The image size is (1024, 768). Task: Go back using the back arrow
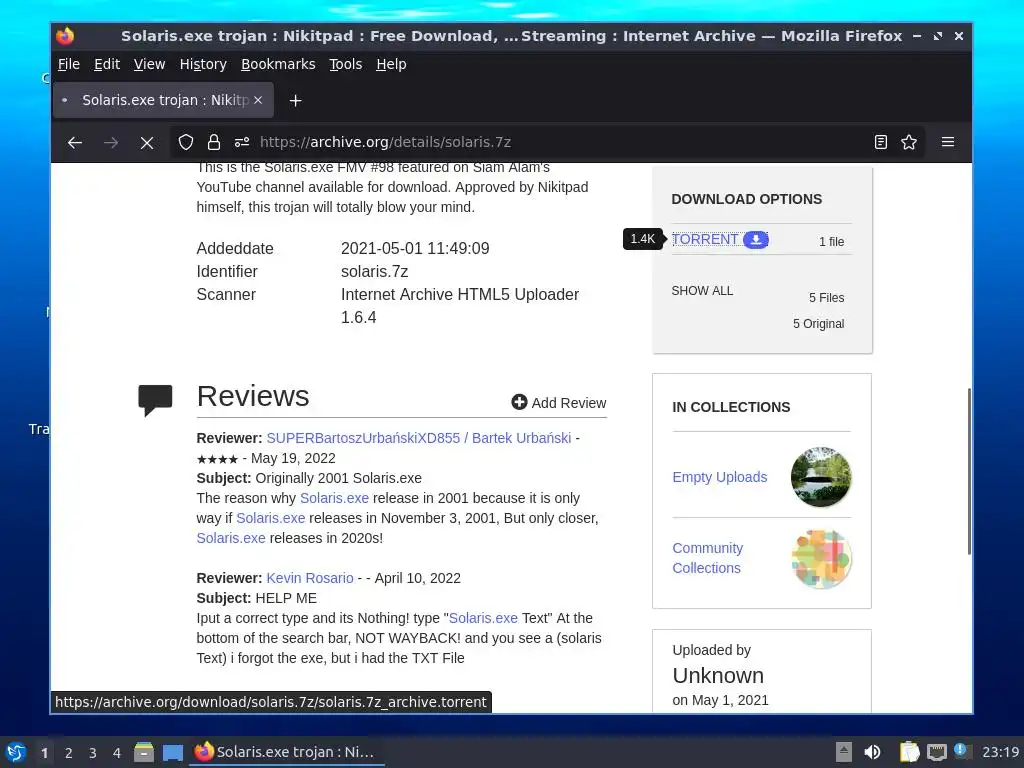click(x=75, y=142)
